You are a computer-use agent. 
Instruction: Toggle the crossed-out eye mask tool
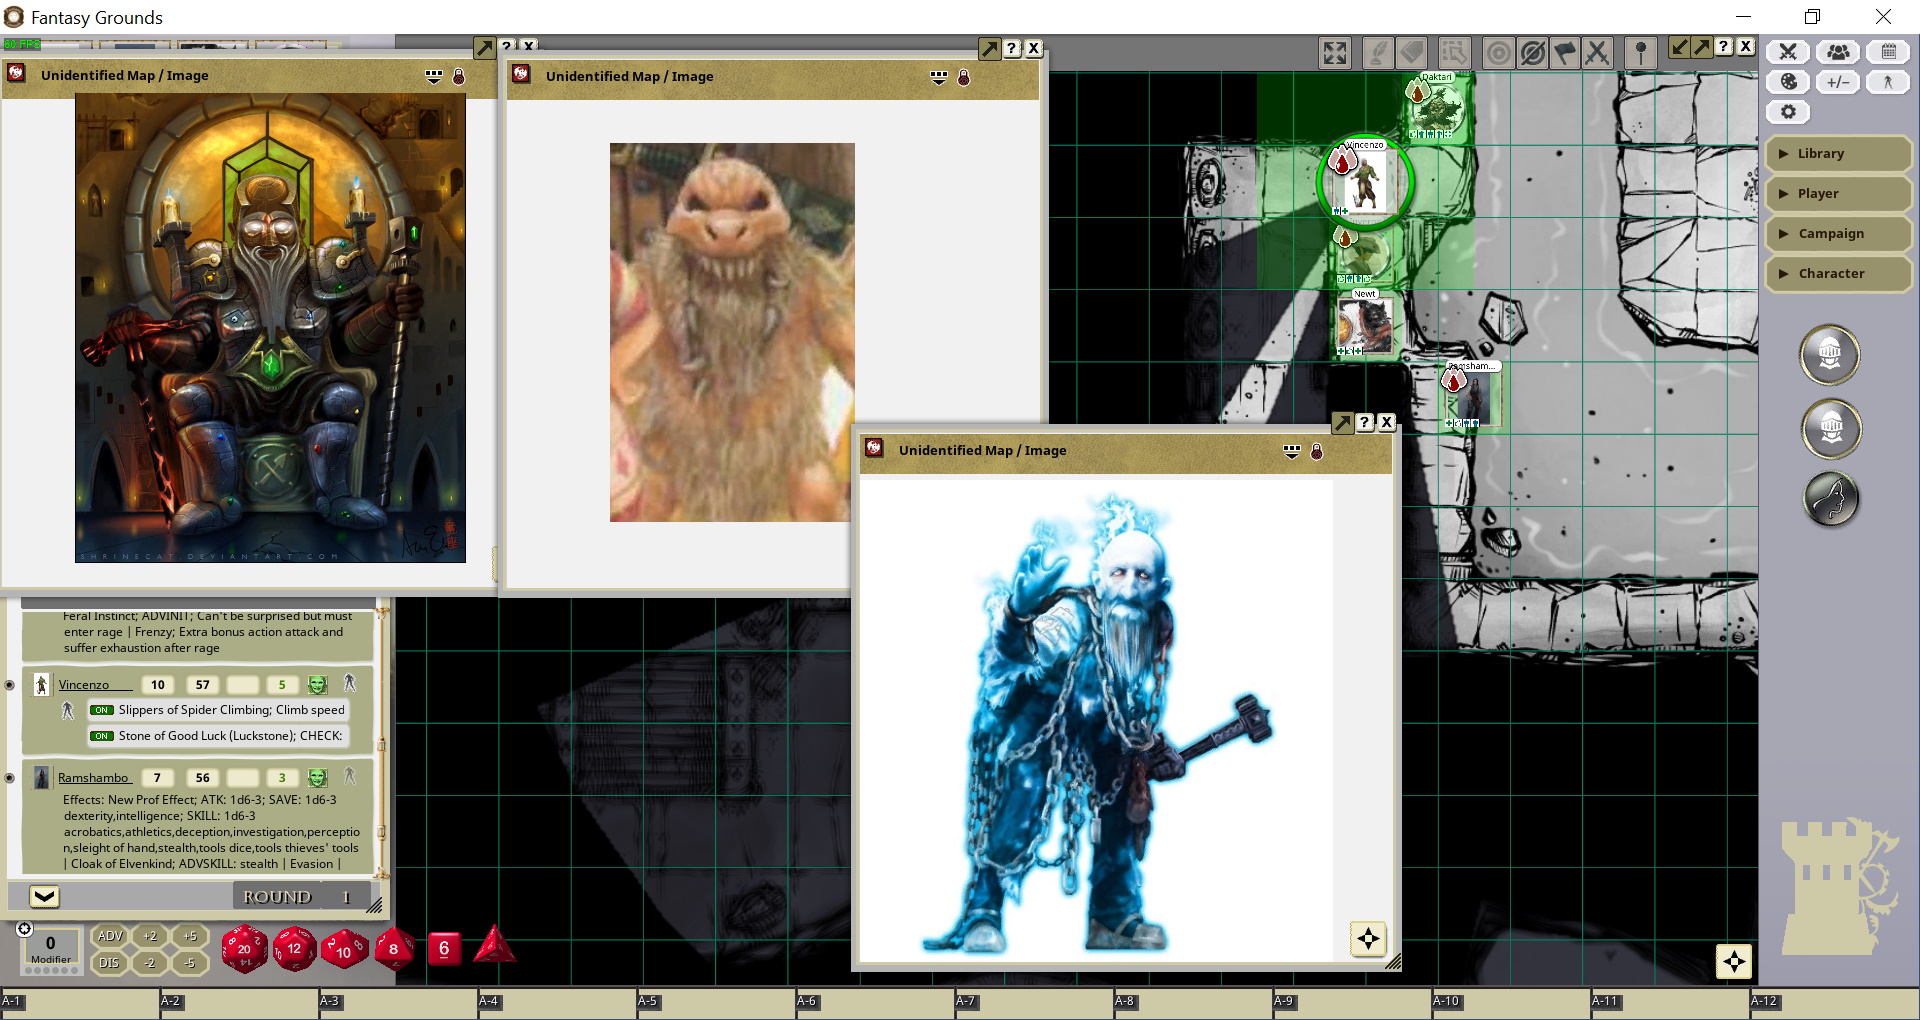tap(1532, 53)
